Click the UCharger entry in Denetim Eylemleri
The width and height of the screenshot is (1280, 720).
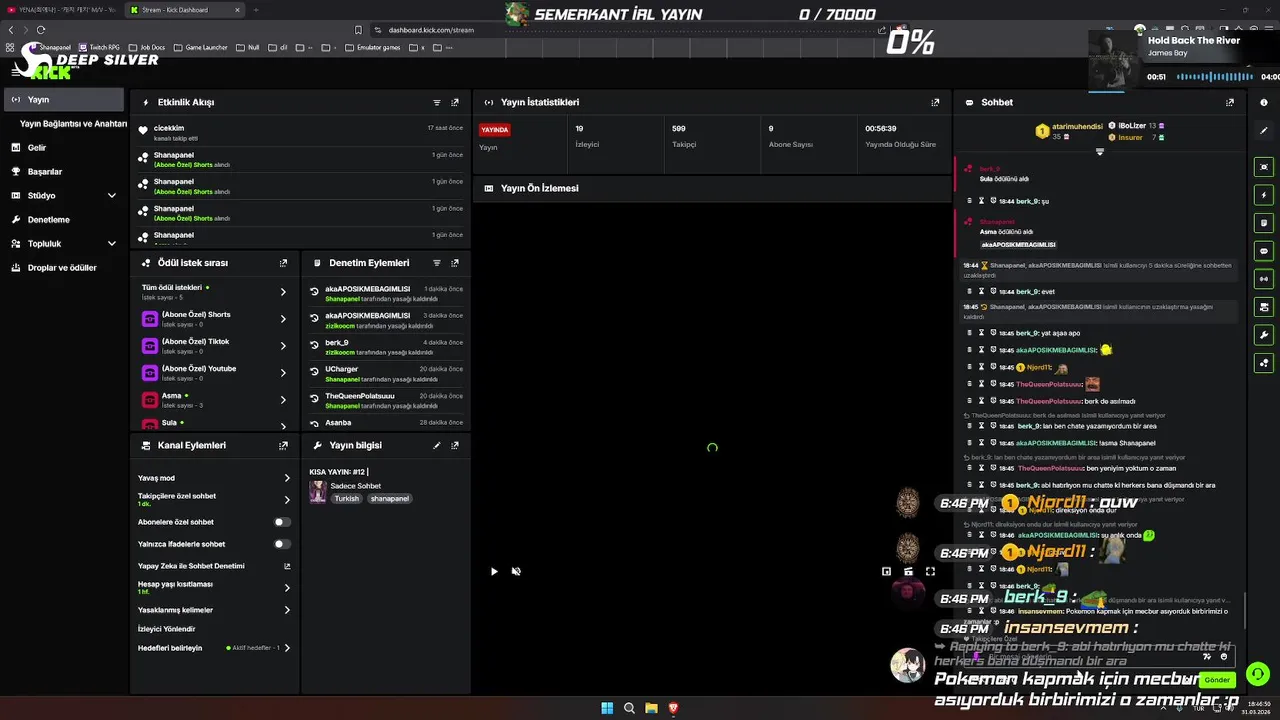pos(386,373)
